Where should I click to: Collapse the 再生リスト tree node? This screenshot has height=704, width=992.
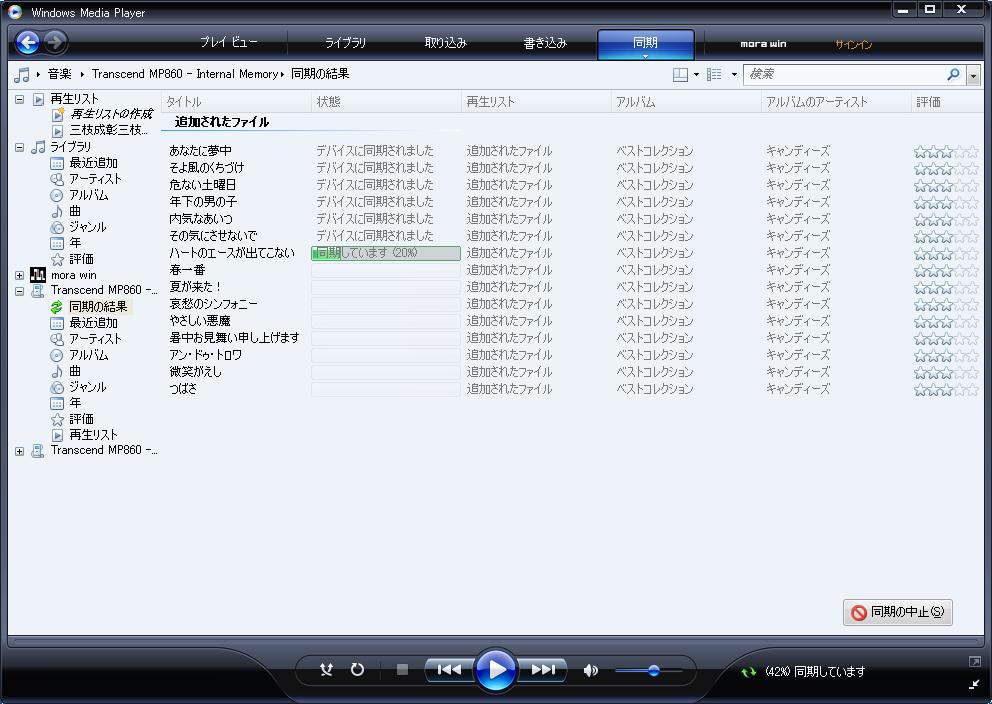[x=20, y=99]
